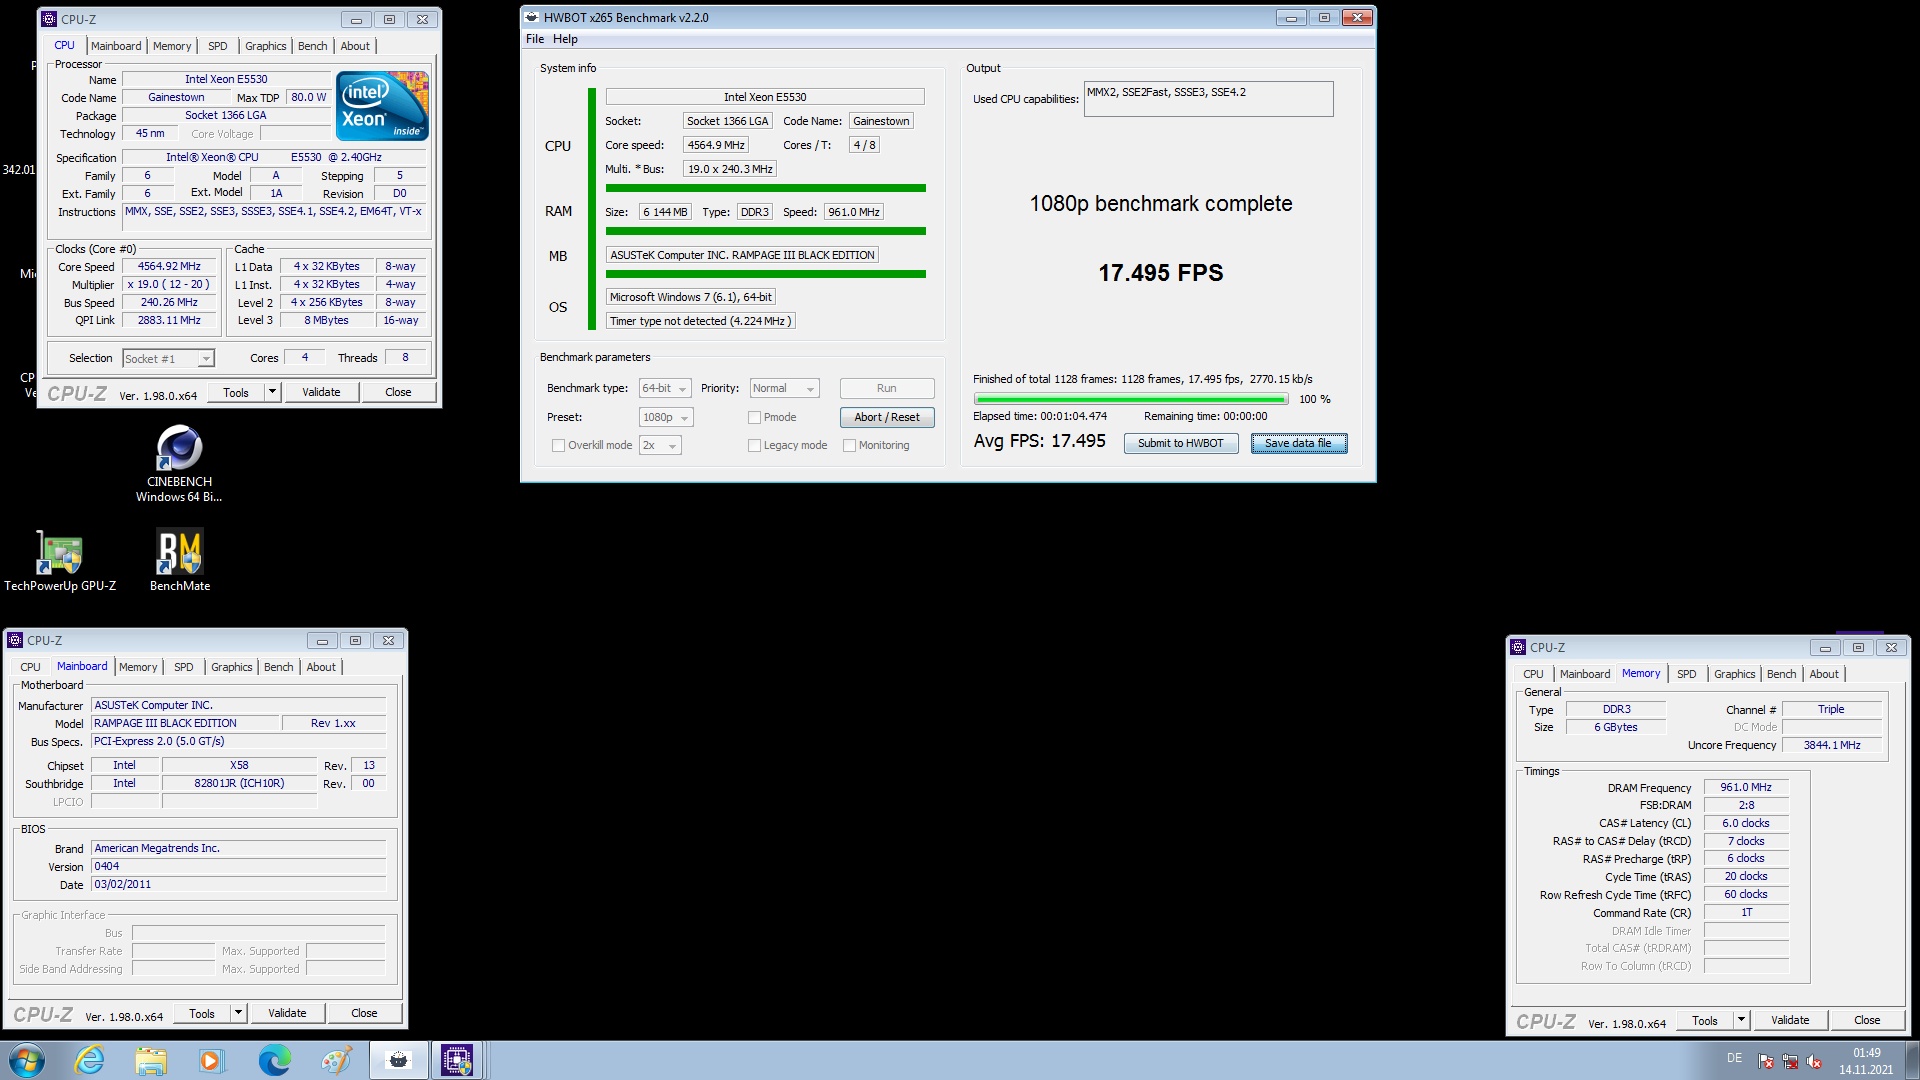Click the benchmark progress bar
This screenshot has width=1920, height=1080.
(1130, 399)
